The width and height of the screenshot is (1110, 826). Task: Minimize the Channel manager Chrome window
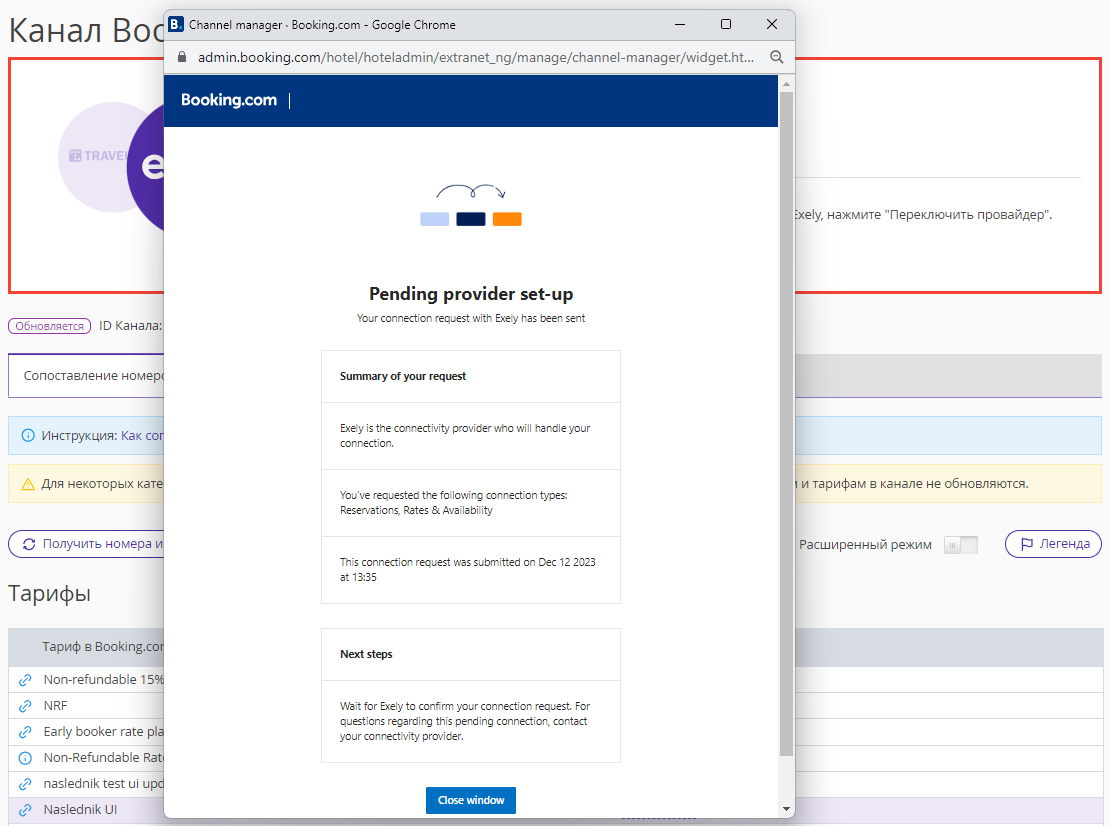(x=680, y=24)
